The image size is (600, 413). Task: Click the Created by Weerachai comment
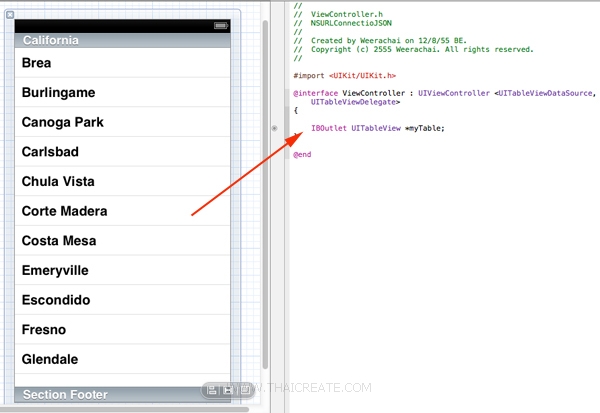click(x=380, y=41)
